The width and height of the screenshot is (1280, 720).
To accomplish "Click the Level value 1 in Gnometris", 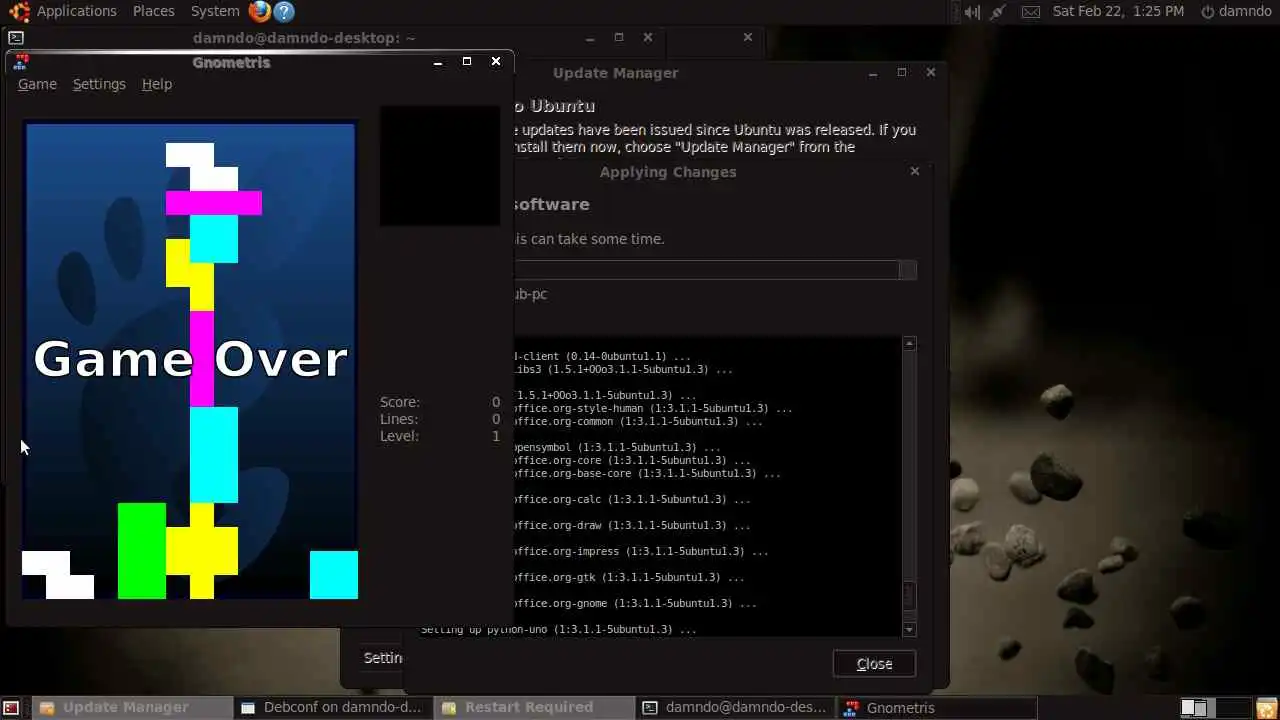I will click(496, 436).
